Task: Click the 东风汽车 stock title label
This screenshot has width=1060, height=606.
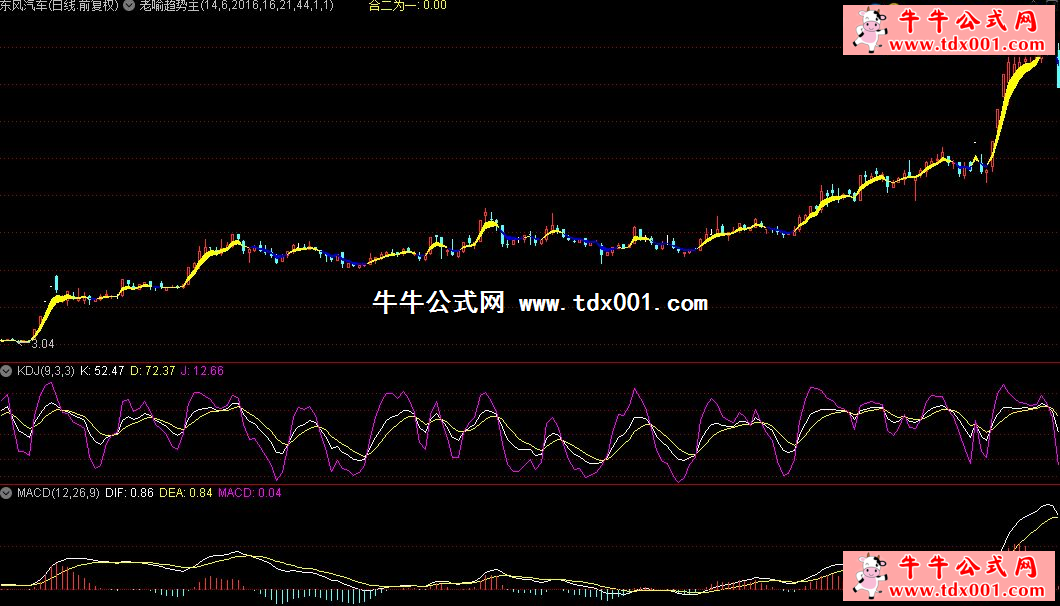Action: tap(60, 6)
